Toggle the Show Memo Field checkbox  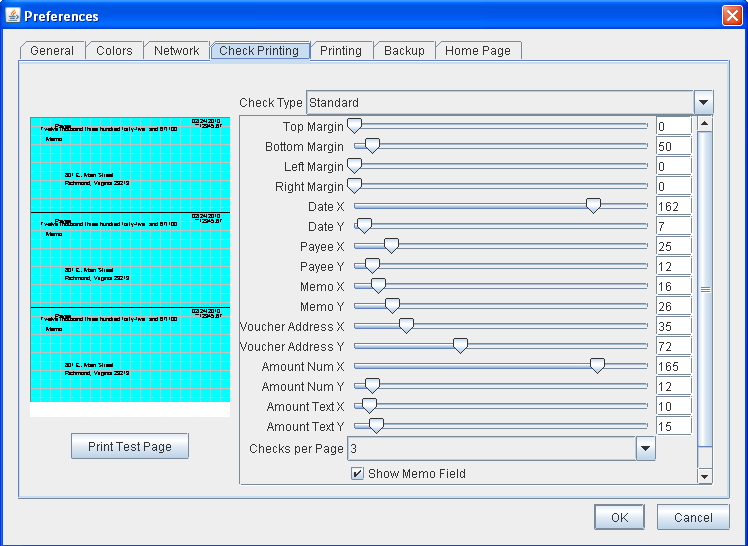[x=357, y=474]
